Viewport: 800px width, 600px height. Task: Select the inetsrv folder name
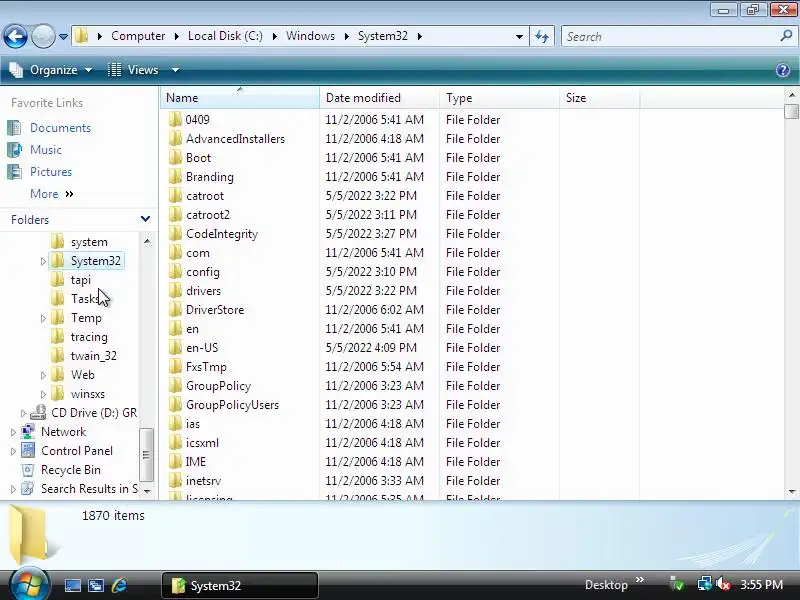click(x=203, y=481)
